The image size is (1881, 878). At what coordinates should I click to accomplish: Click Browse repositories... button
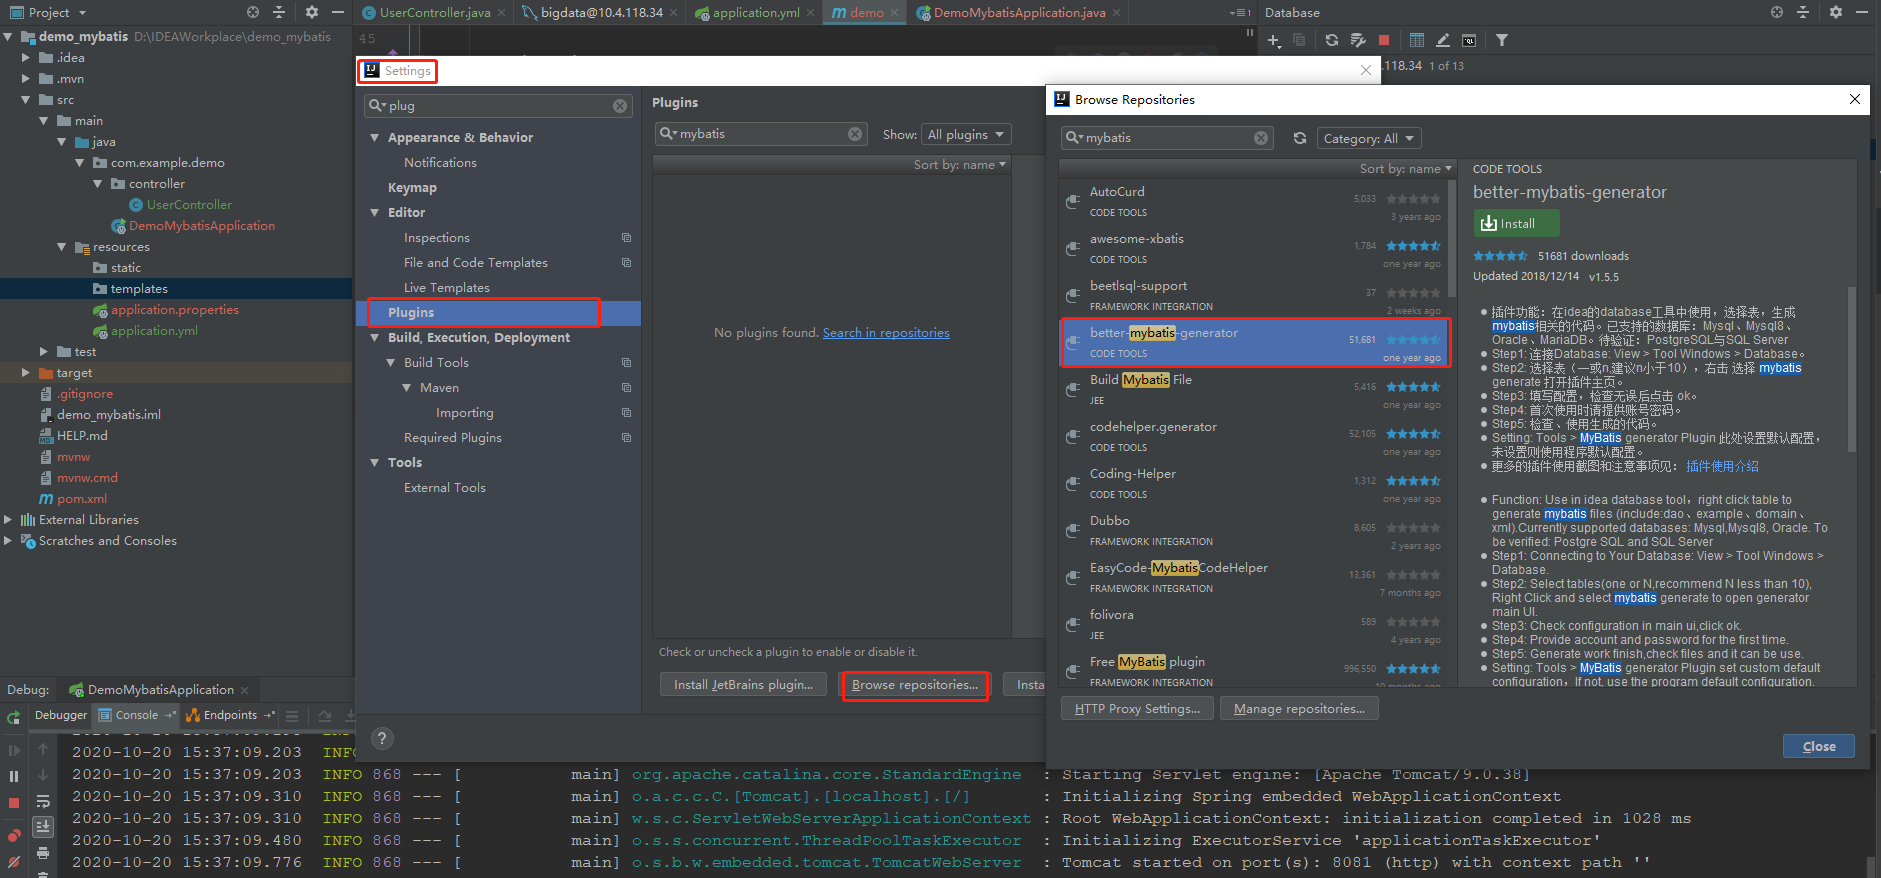coord(915,685)
